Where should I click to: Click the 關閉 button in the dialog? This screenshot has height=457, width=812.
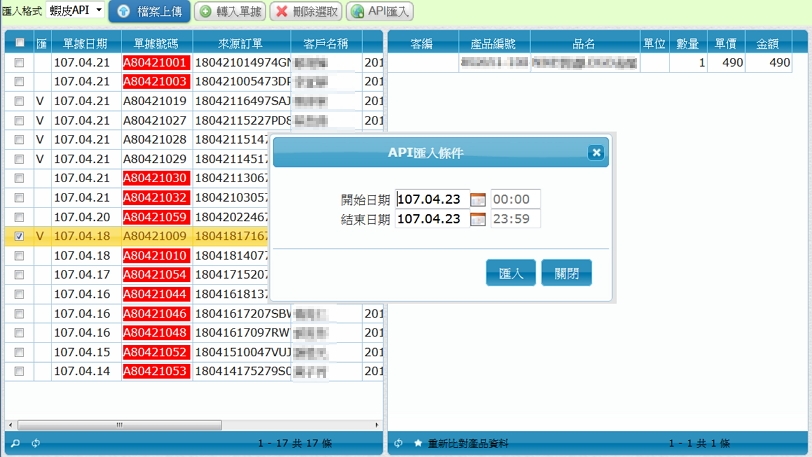click(566, 274)
